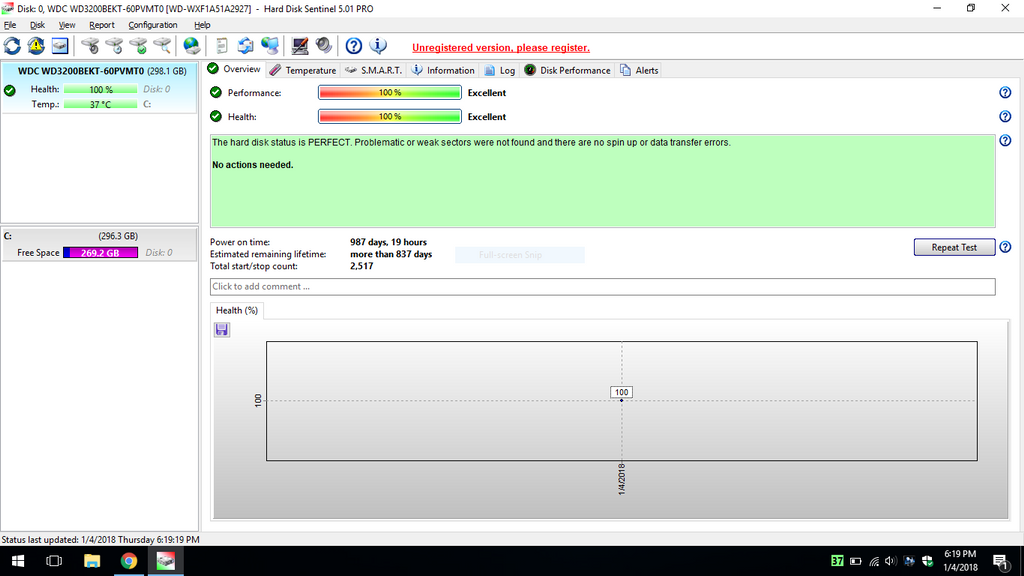Screen dimensions: 1024x576
Task: Switch to the Log tab
Action: coord(500,71)
